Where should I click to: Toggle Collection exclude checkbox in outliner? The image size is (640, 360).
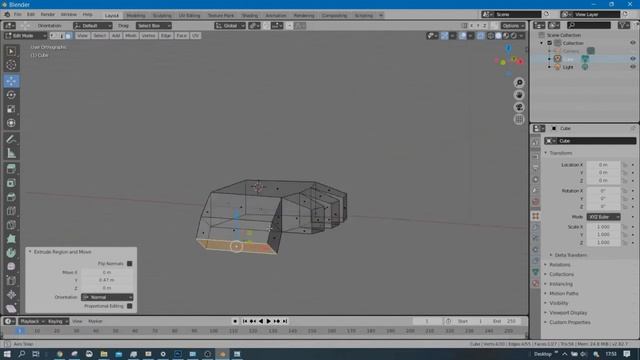pos(549,43)
